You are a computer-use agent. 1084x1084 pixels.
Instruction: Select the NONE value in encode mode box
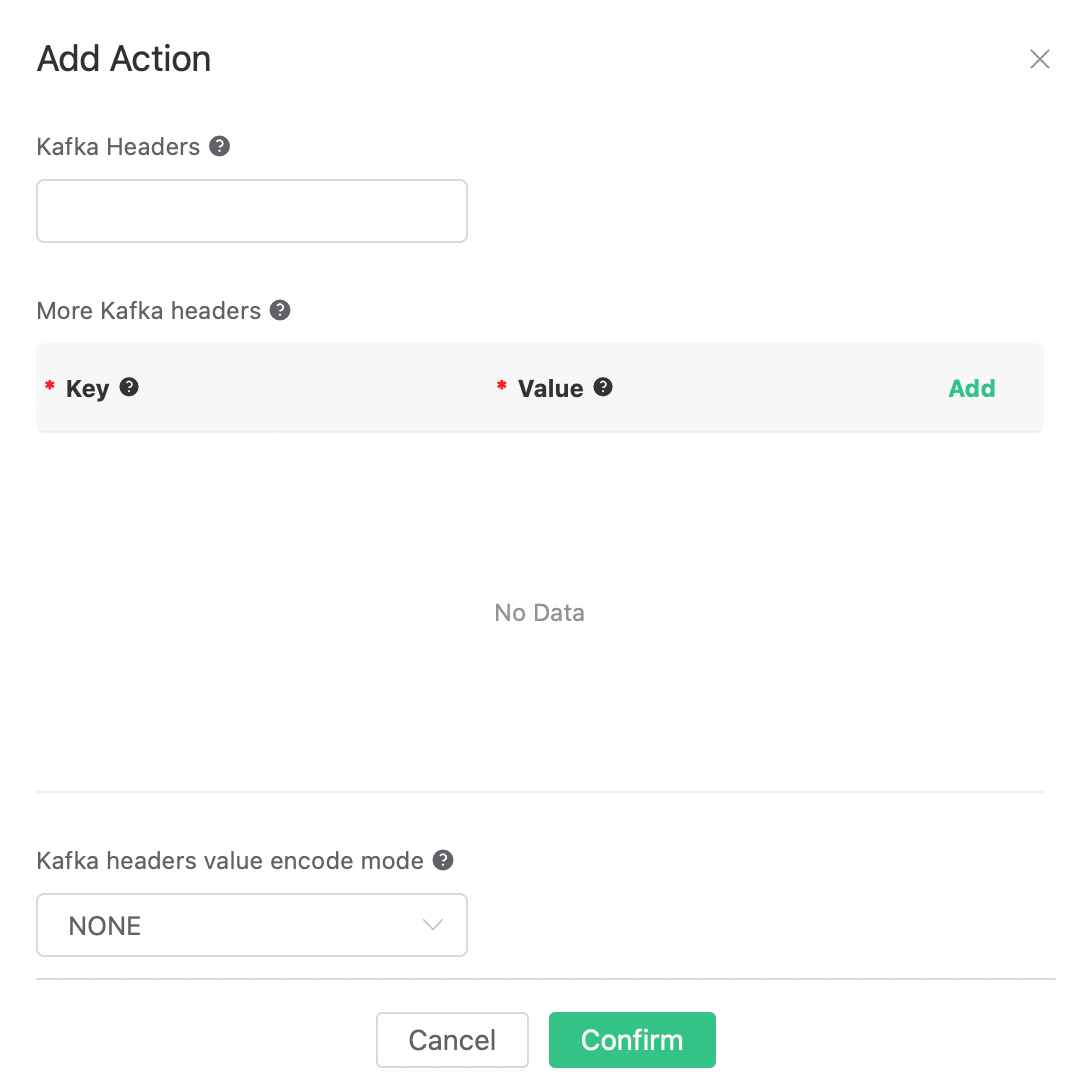pyautogui.click(x=105, y=926)
